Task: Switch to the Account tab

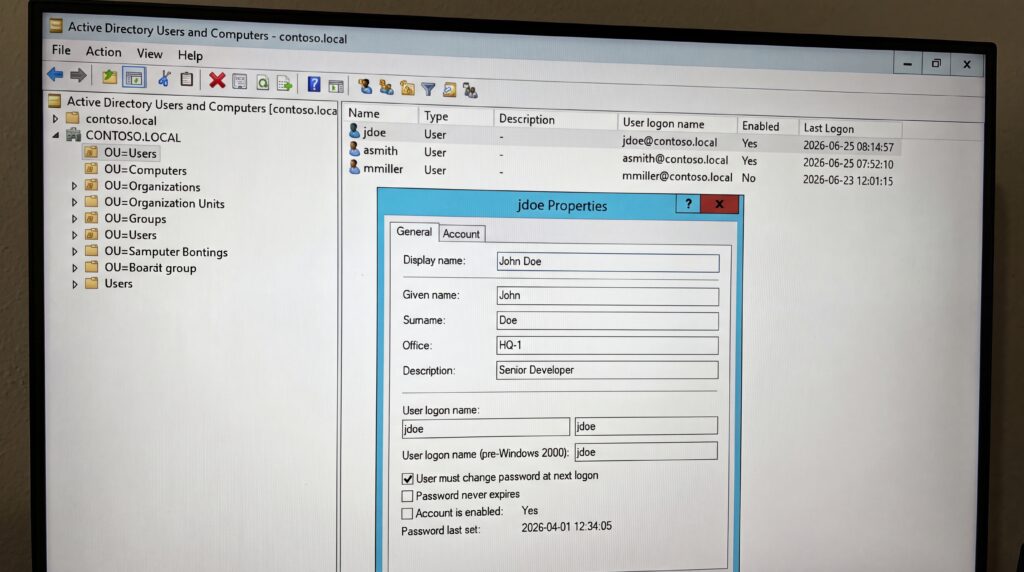Action: (461, 233)
